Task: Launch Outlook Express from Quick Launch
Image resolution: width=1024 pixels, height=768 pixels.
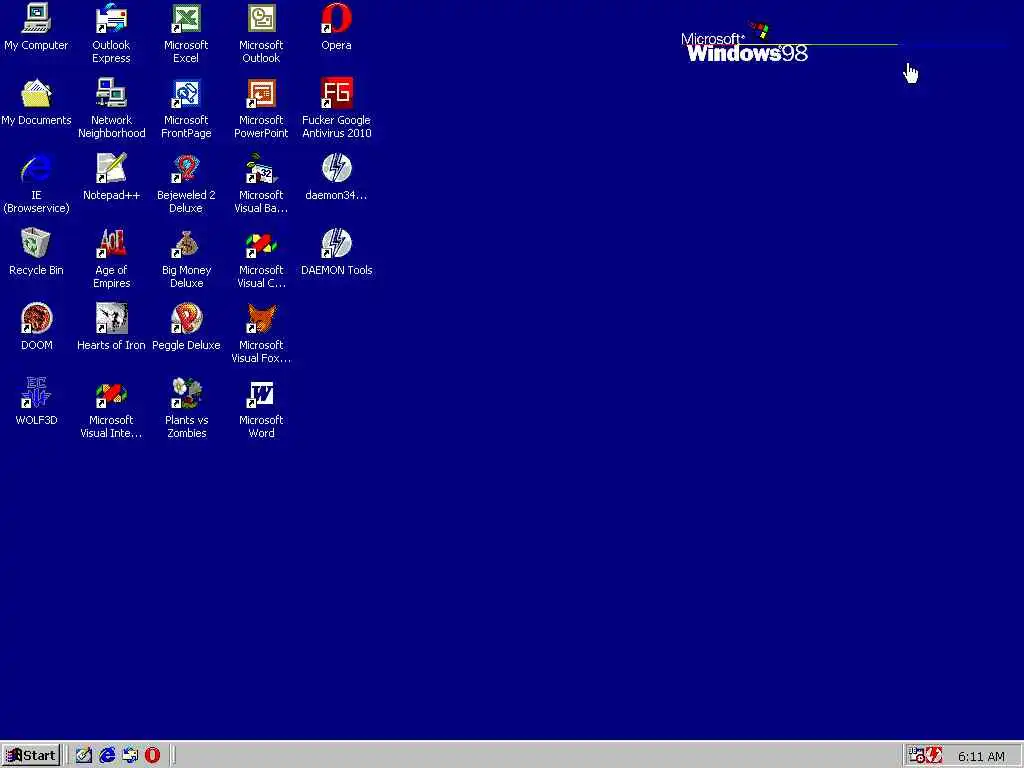Action: [130, 755]
